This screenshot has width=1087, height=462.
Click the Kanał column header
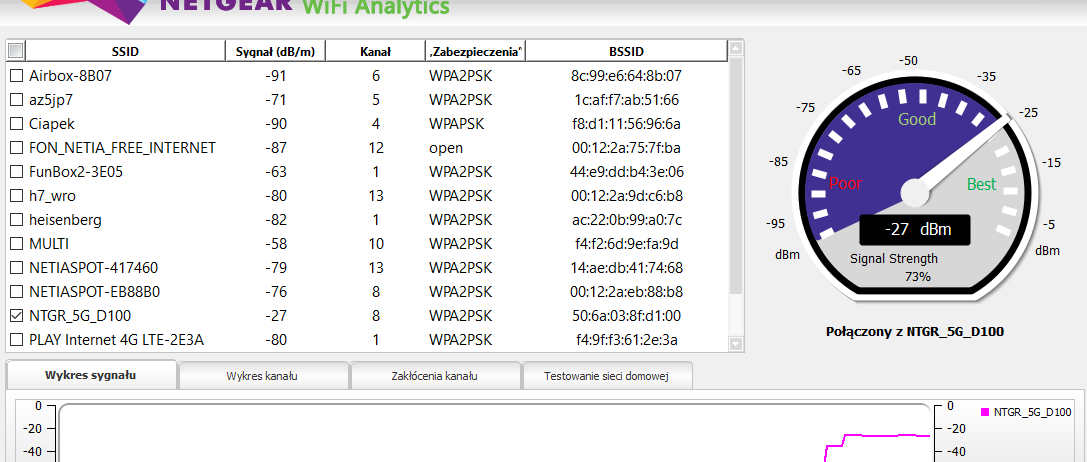pos(376,51)
